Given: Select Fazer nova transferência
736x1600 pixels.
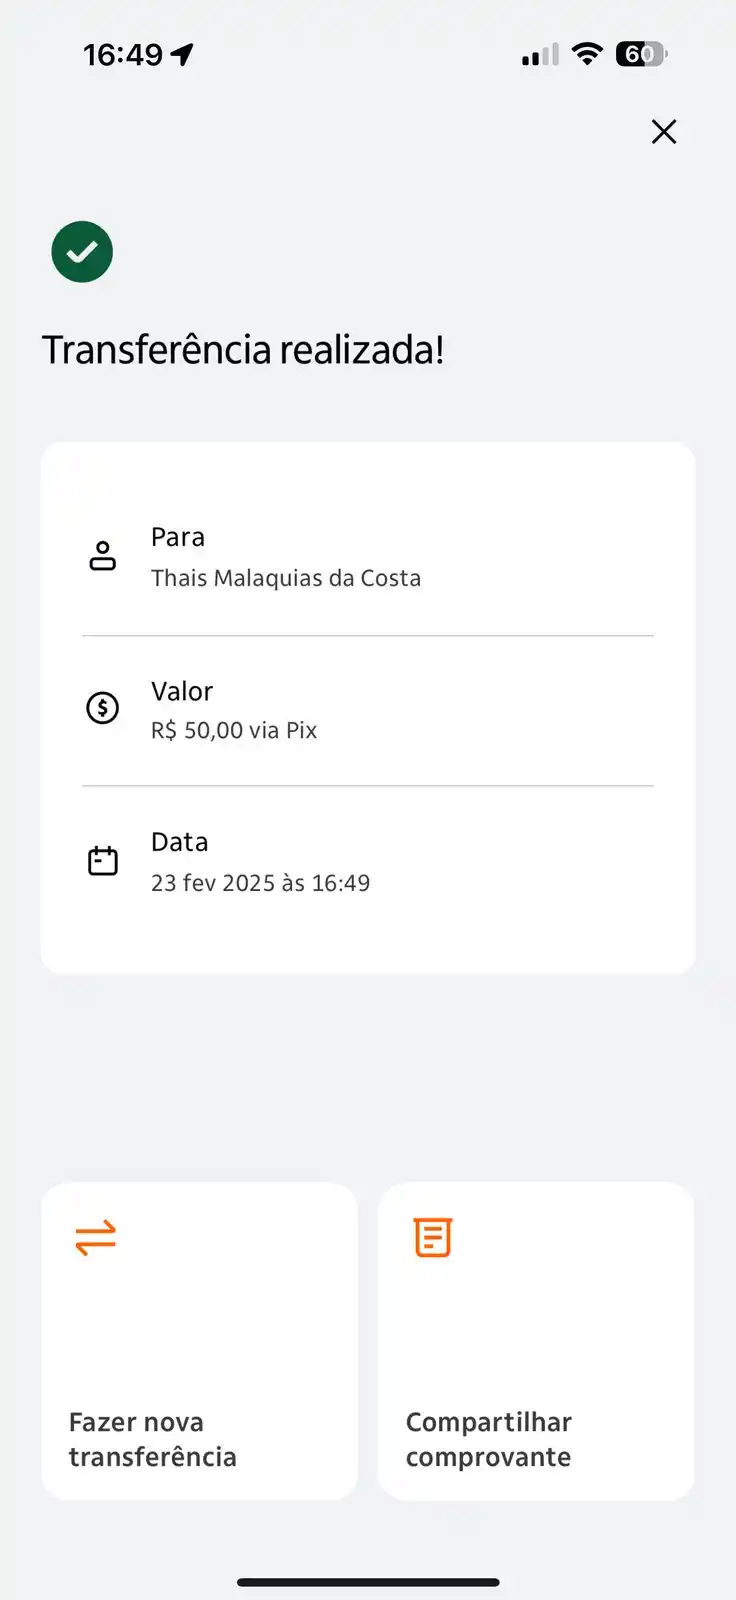Looking at the screenshot, I should [200, 1341].
